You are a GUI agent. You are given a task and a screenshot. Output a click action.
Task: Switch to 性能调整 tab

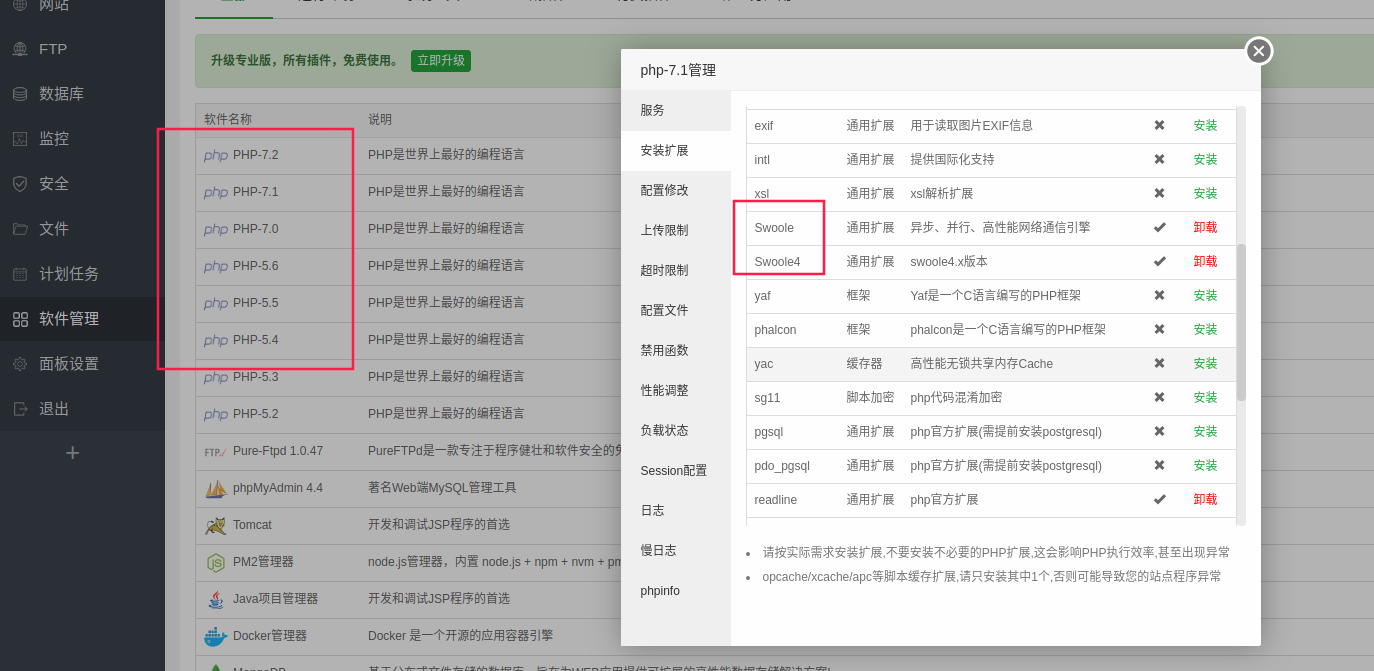(x=676, y=390)
